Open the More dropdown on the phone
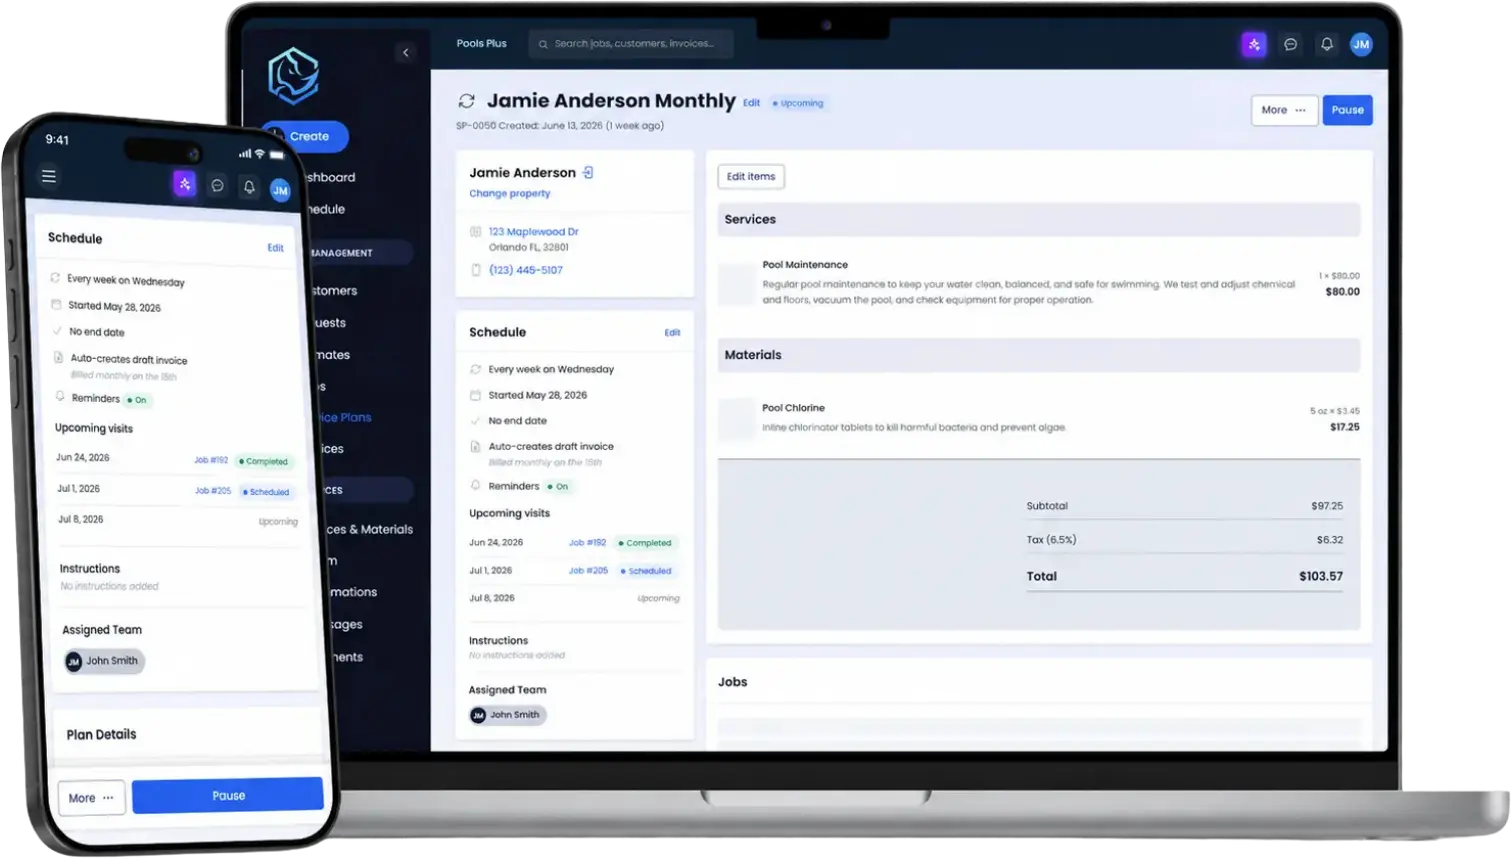This screenshot has height=858, width=1512. (91, 798)
